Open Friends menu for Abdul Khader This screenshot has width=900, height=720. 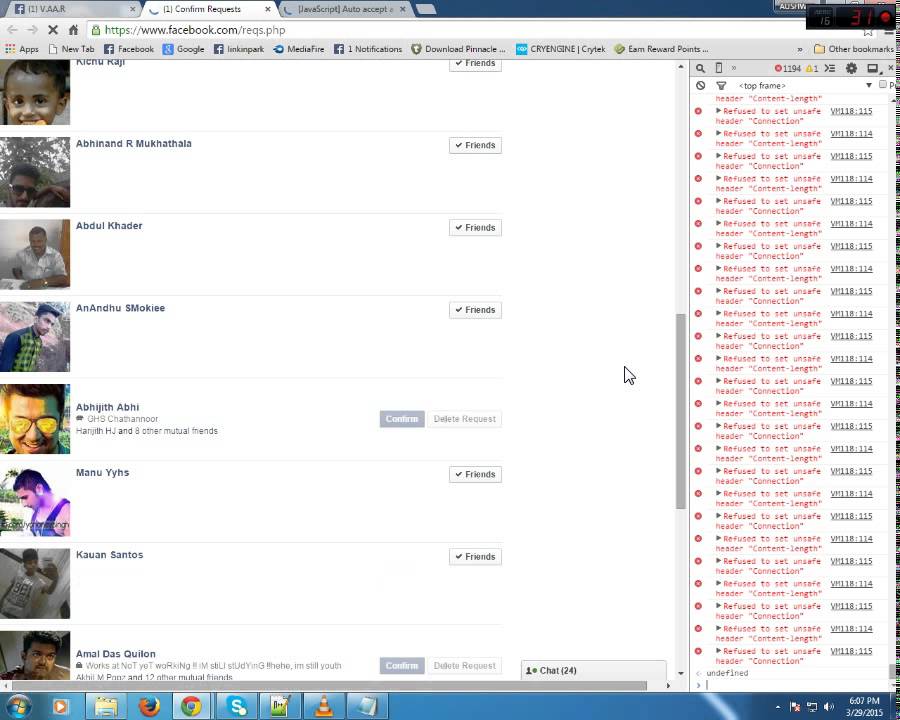(475, 227)
